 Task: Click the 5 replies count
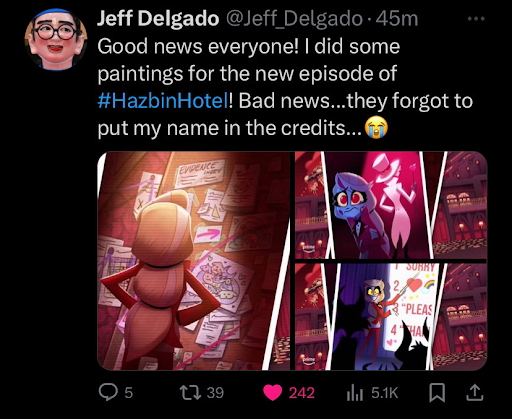coord(129,393)
